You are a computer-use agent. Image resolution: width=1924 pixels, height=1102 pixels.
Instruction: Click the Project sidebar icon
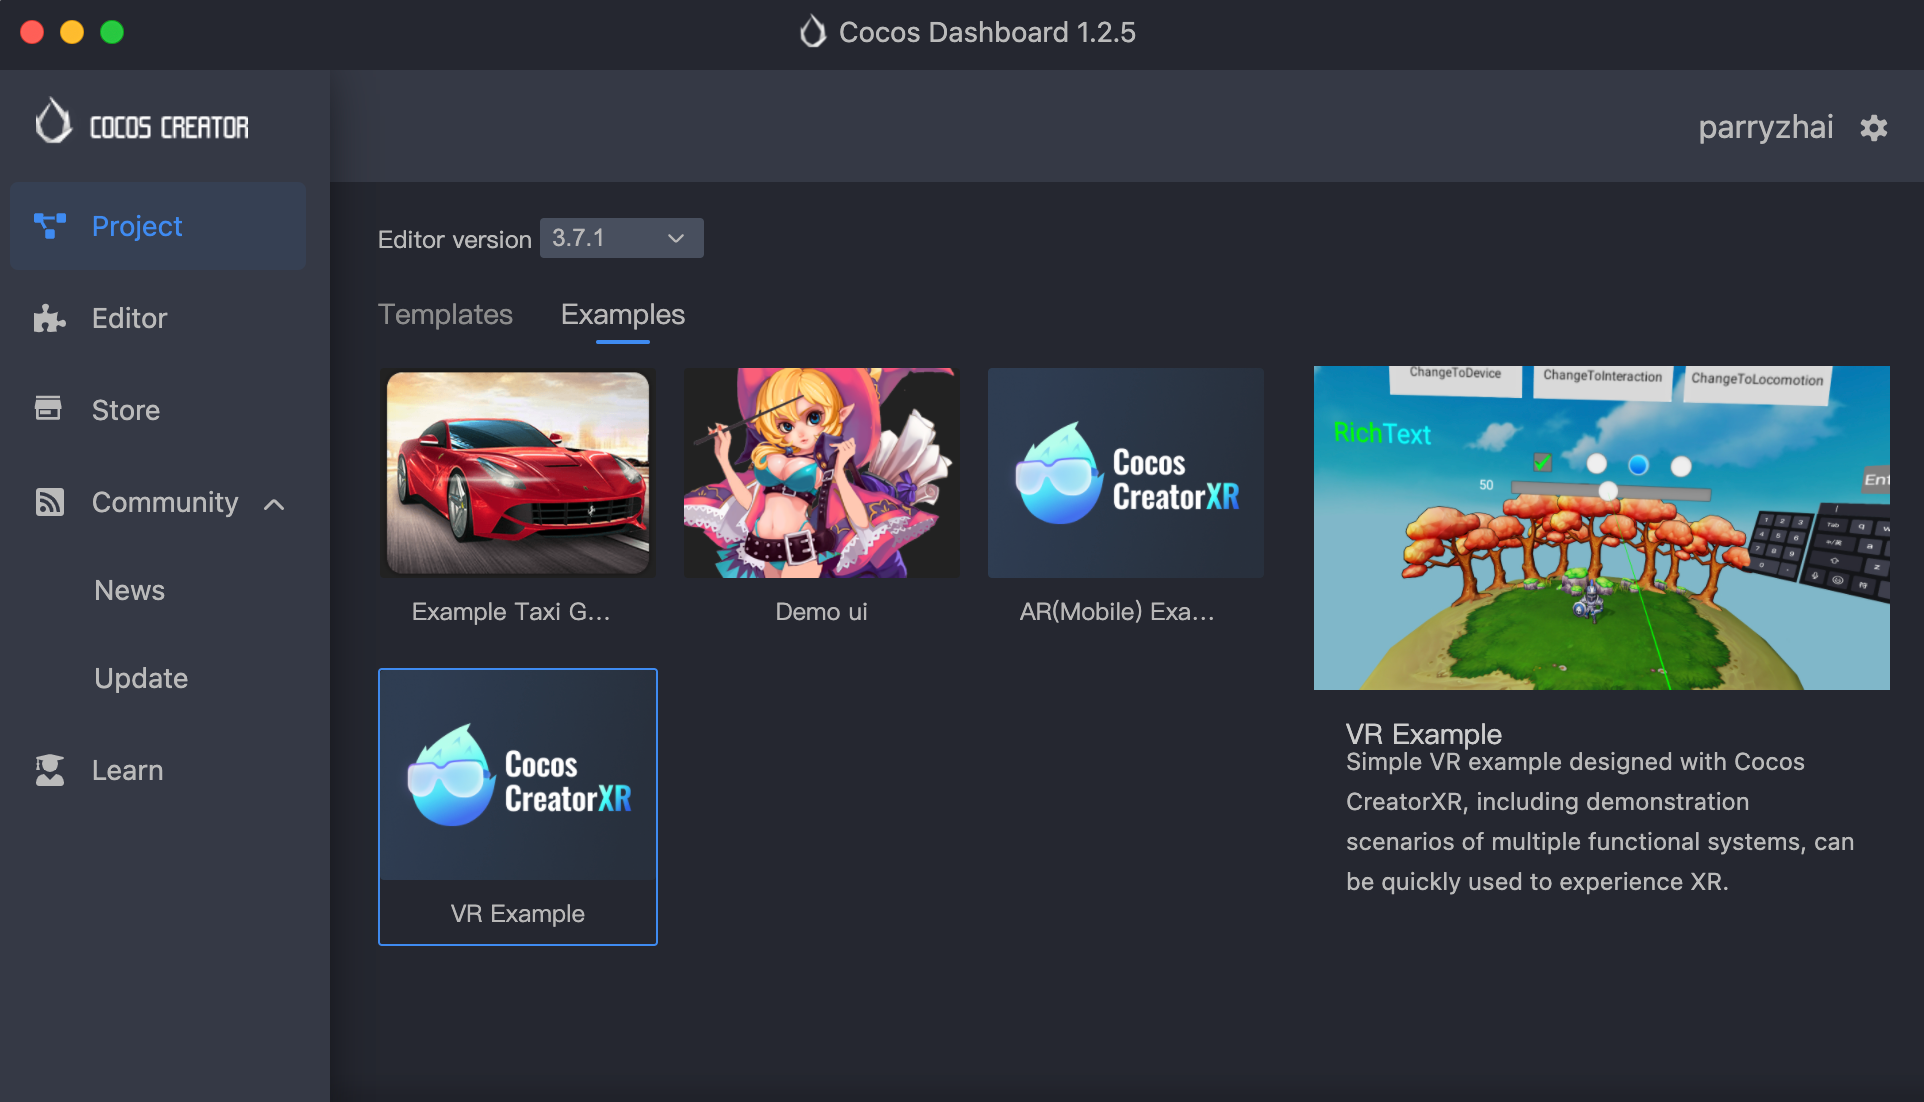click(49, 226)
